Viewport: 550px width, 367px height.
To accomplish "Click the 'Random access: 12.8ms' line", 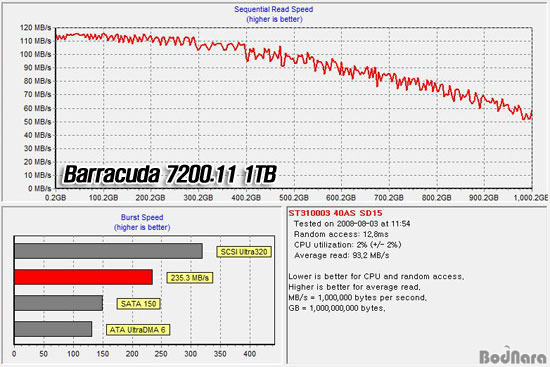I will pos(341,234).
